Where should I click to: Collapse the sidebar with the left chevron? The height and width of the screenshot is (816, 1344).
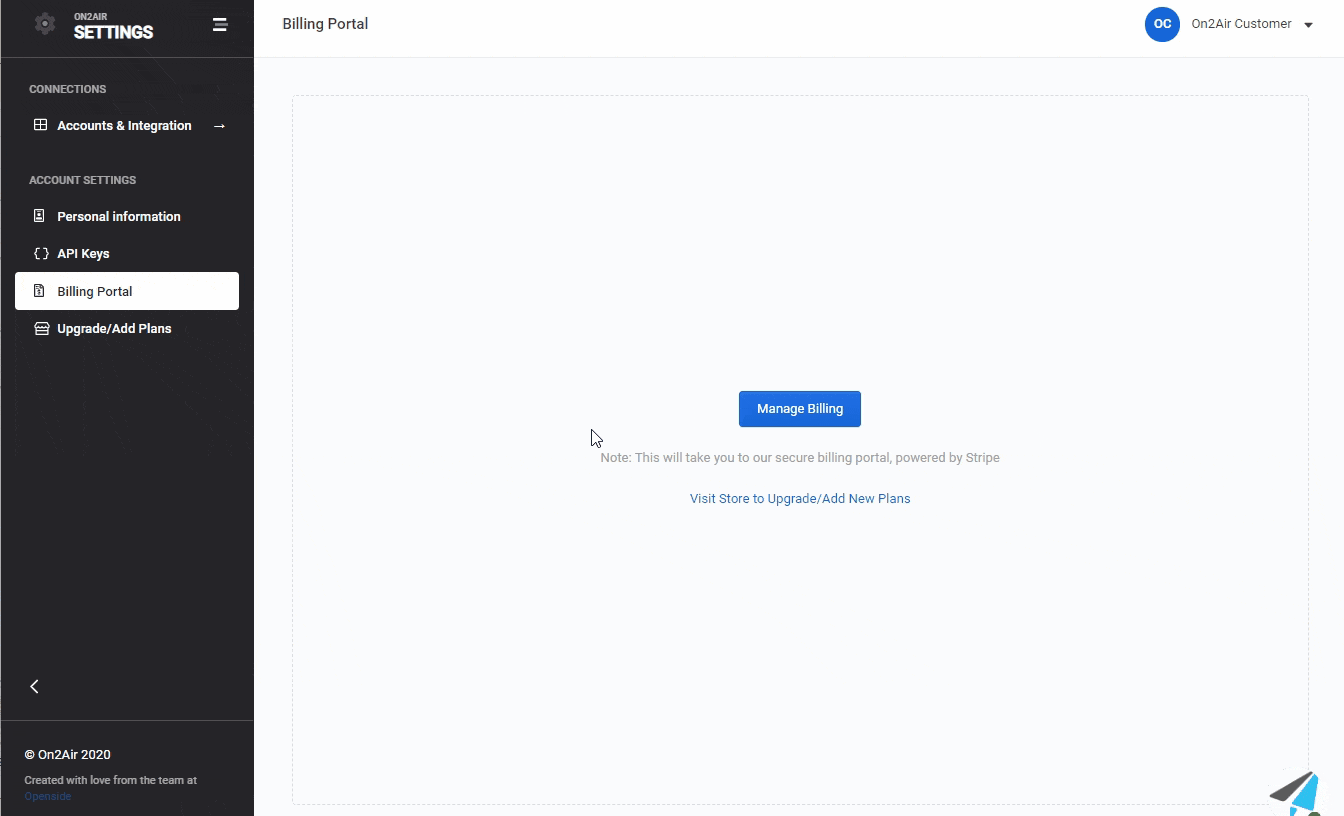pyautogui.click(x=35, y=686)
